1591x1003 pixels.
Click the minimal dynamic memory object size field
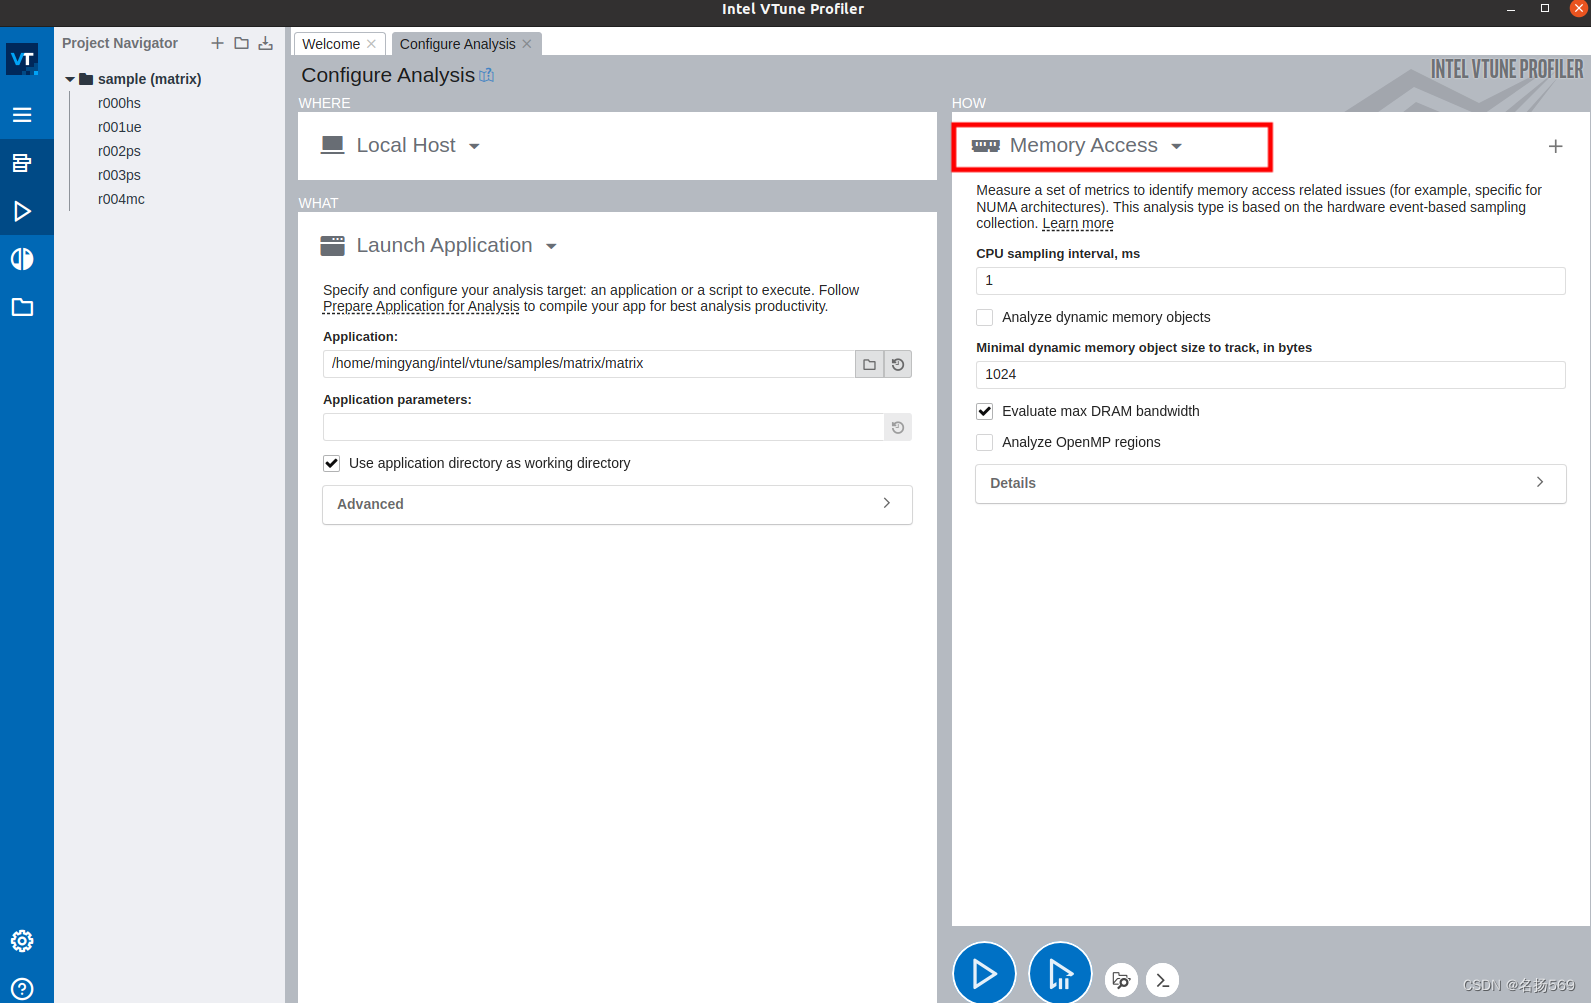(x=1270, y=375)
